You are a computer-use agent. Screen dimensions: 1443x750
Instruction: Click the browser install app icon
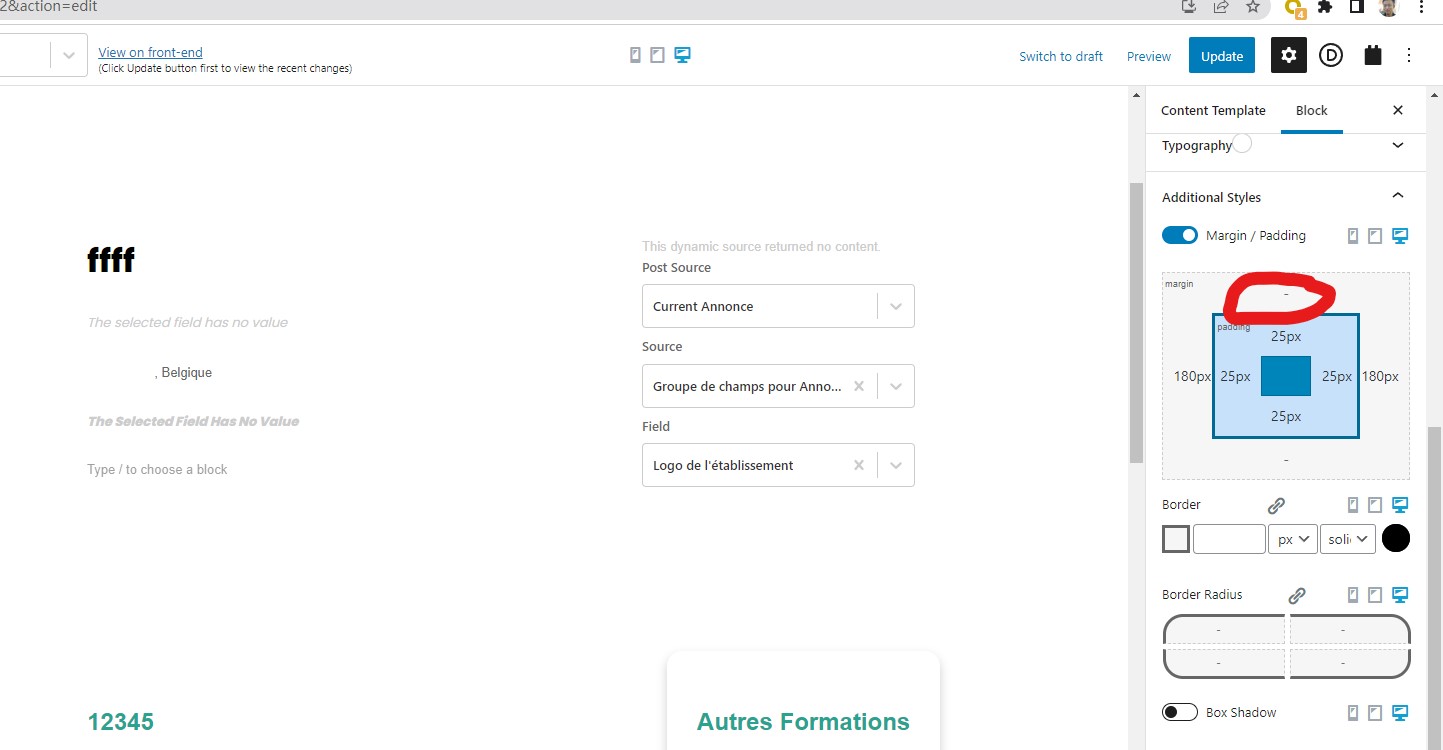tap(1189, 7)
